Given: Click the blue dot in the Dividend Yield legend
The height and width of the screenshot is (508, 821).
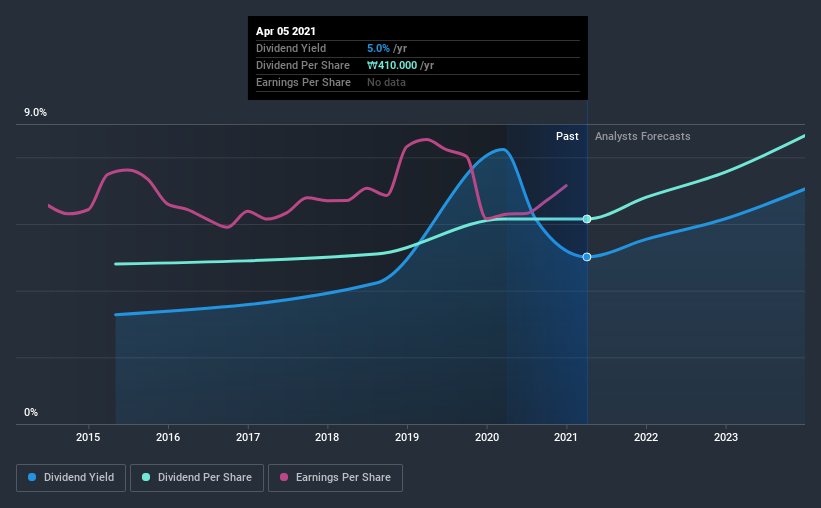Looking at the screenshot, I should pos(34,478).
